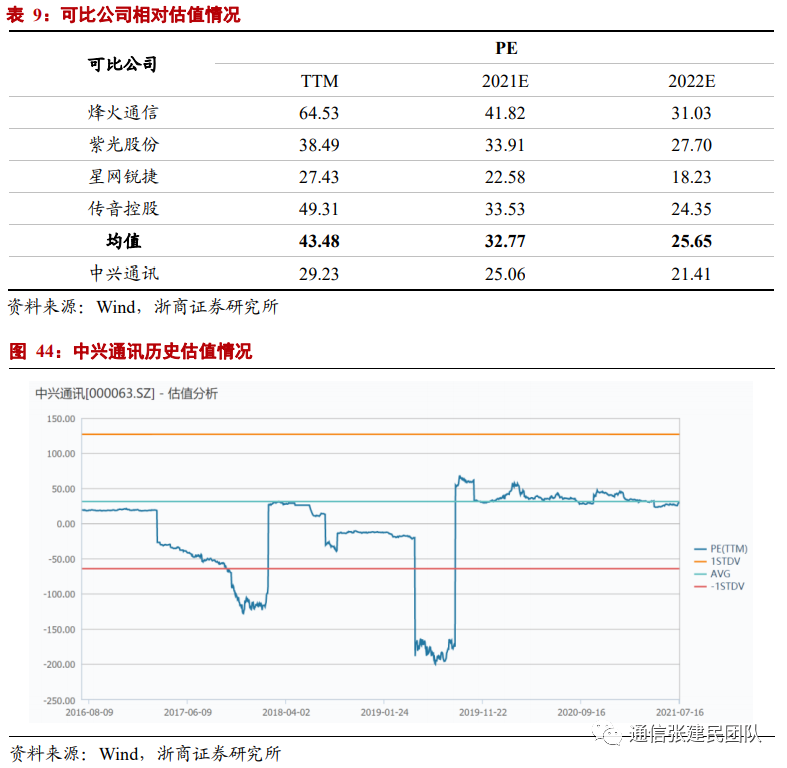787x768 pixels.
Task: Click the 2017-06-09 x-axis date
Action: 188,712
